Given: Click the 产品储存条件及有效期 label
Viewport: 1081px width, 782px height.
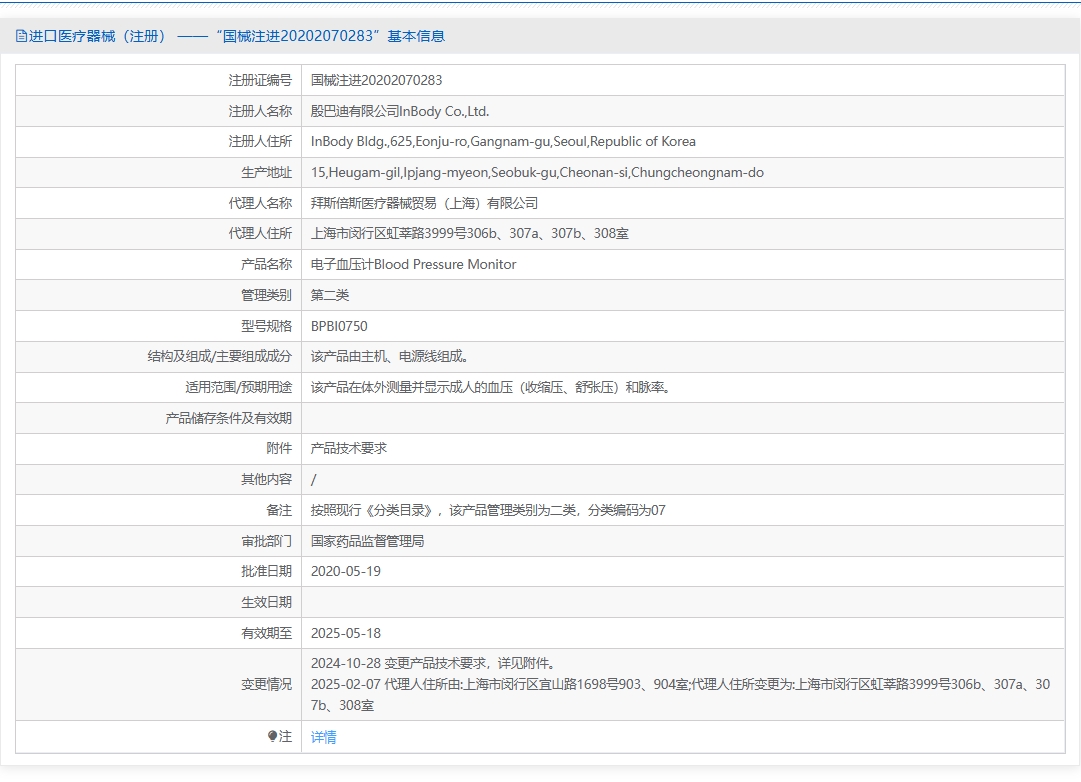Looking at the screenshot, I should (228, 418).
